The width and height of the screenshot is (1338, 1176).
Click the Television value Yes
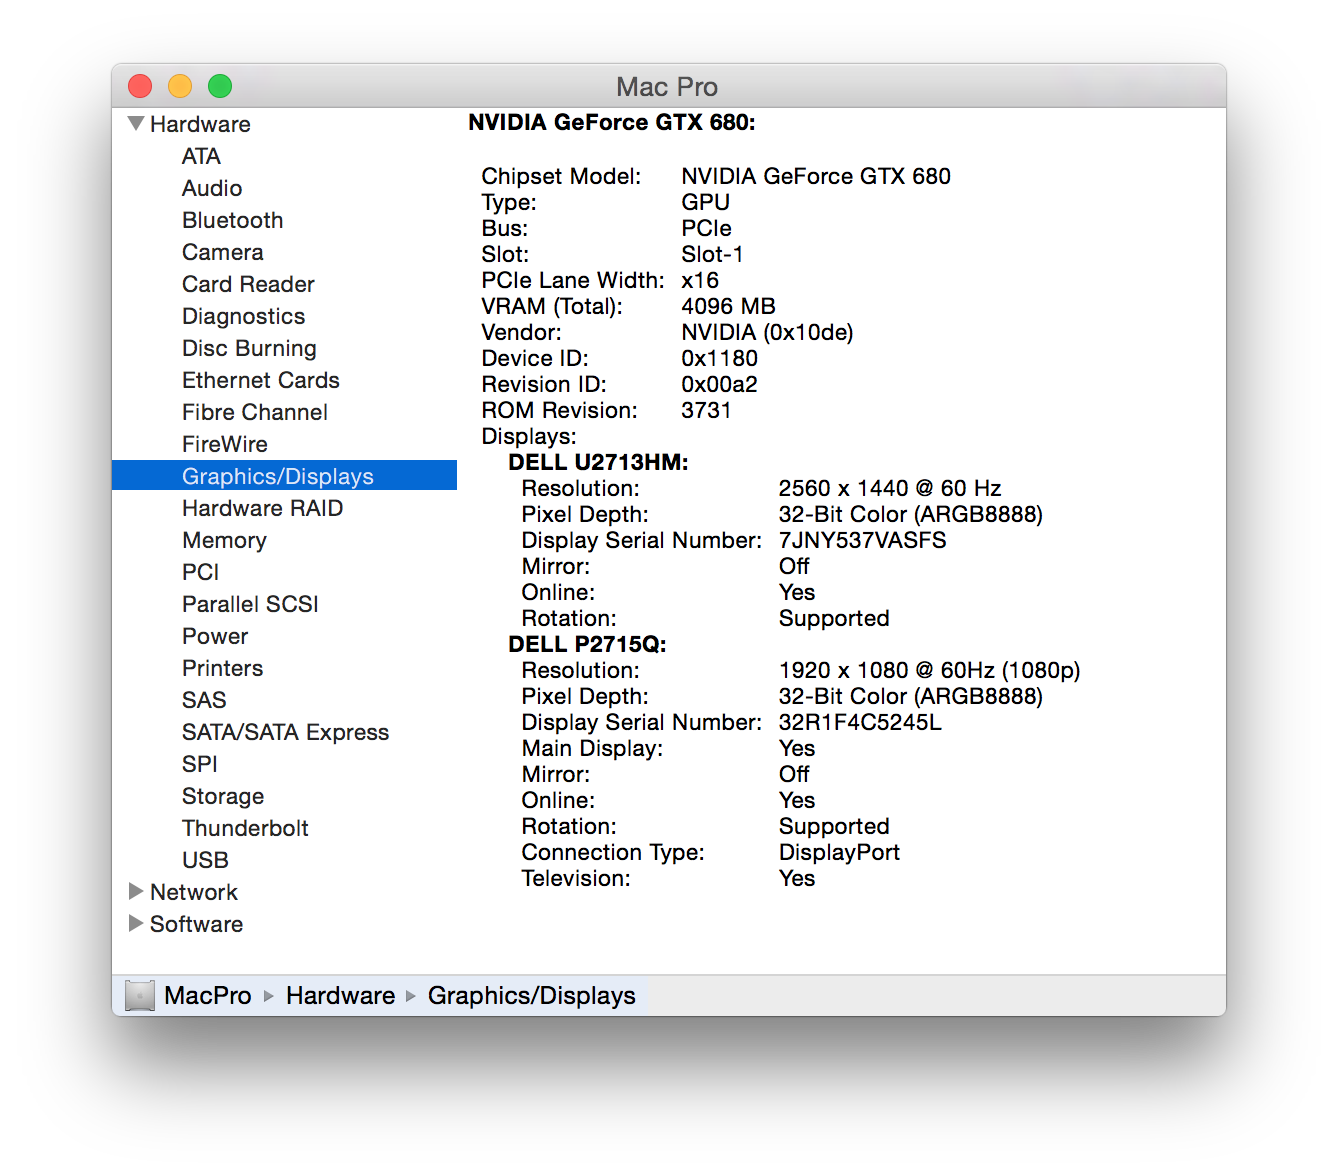(x=797, y=878)
